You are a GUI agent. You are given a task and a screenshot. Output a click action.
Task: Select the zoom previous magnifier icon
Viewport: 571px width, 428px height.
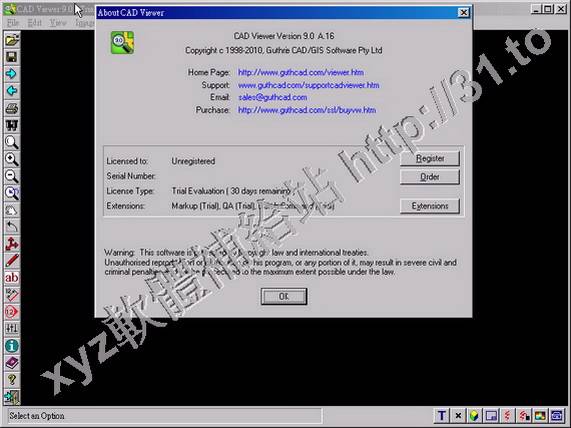click(x=12, y=193)
